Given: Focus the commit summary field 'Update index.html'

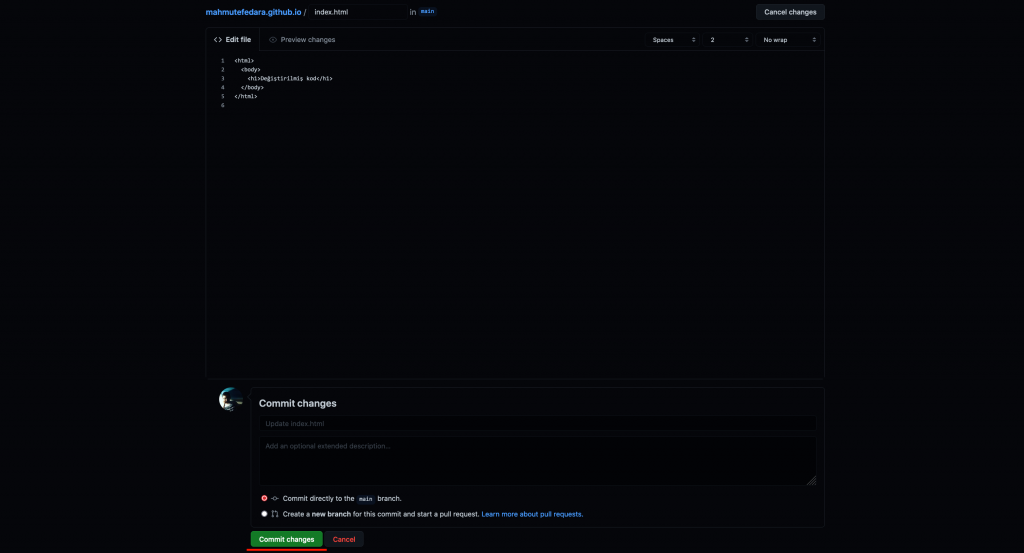Looking at the screenshot, I should (x=537, y=424).
